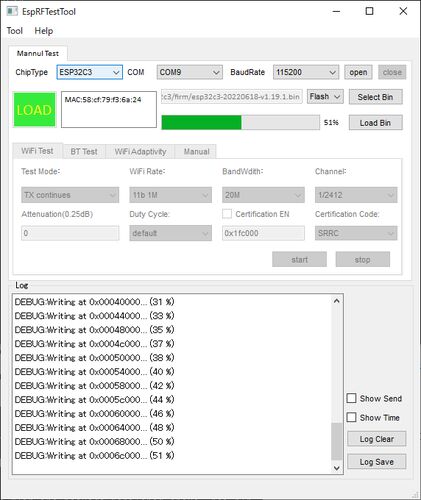421x500 pixels.
Task: Click log line Writing at 0x00050000 (38 %)
Action: click(94, 358)
